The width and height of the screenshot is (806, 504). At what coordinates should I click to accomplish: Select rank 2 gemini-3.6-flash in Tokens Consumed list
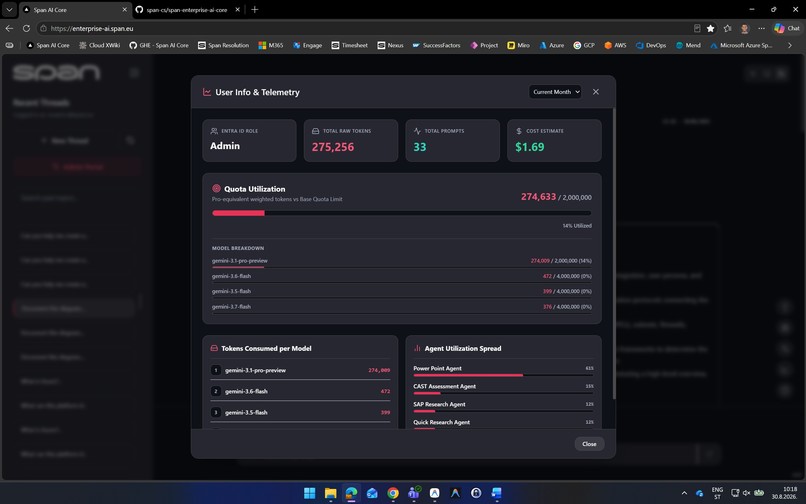pos(300,391)
